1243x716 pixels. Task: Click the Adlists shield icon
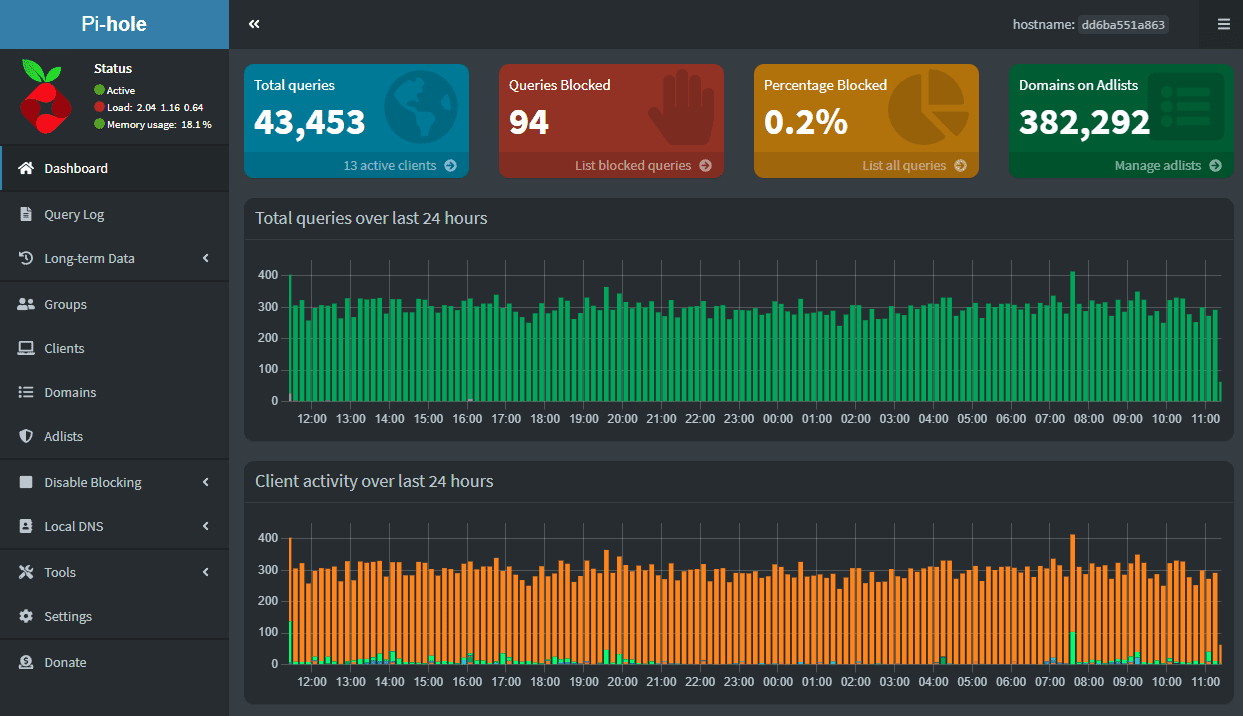pos(26,436)
